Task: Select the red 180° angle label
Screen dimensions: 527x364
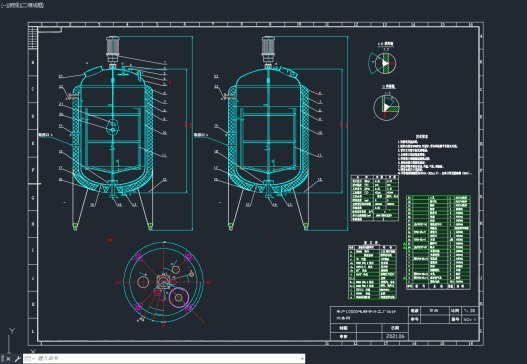Action: 110,240
